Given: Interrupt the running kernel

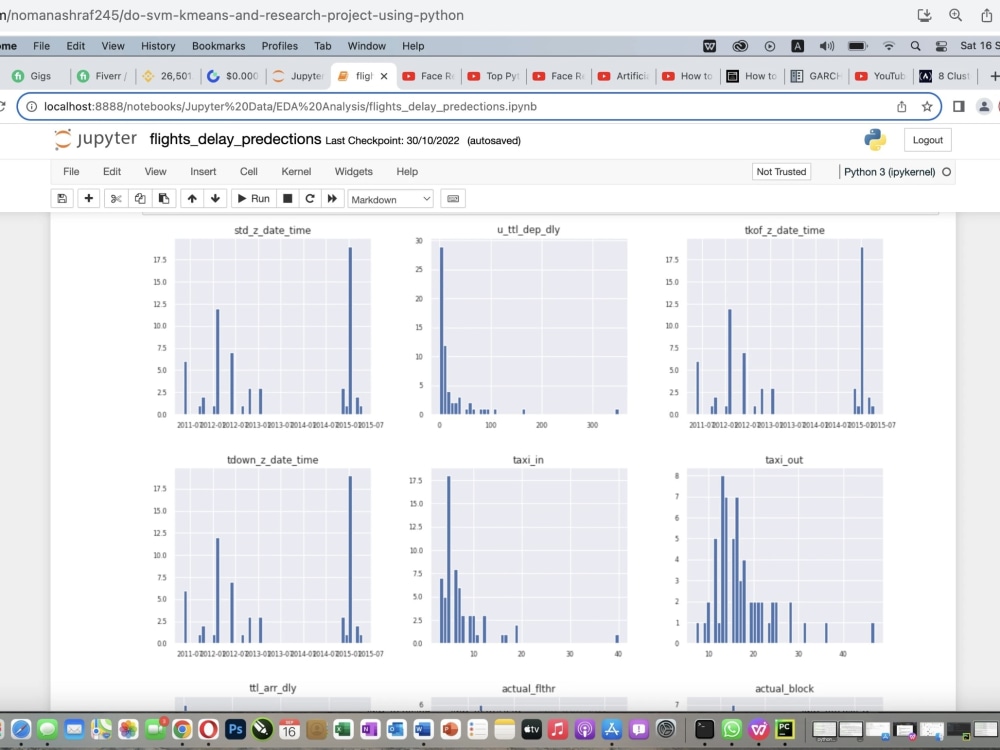Looking at the screenshot, I should click(287, 198).
